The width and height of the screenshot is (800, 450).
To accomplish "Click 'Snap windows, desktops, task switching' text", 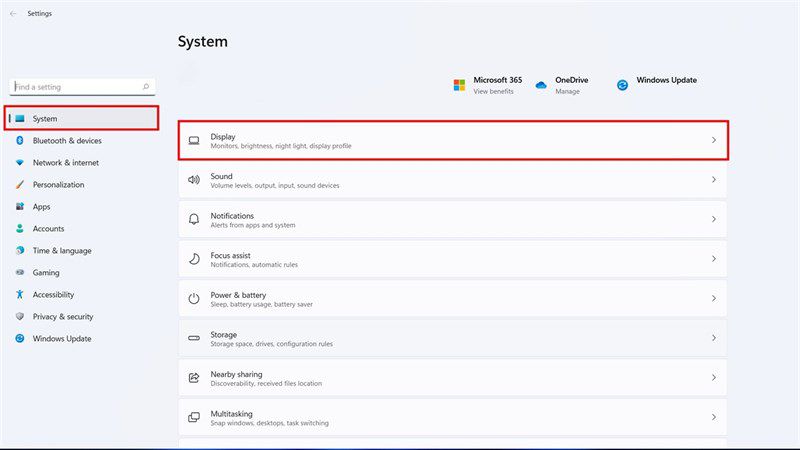I will click(269, 423).
